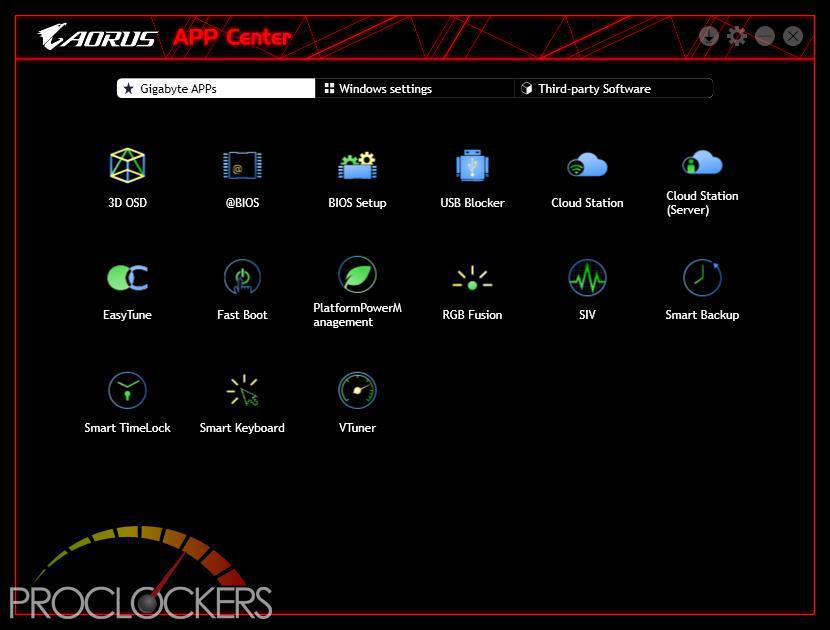Switch to Third-party Software tab
This screenshot has height=630, width=830.
(x=614, y=88)
